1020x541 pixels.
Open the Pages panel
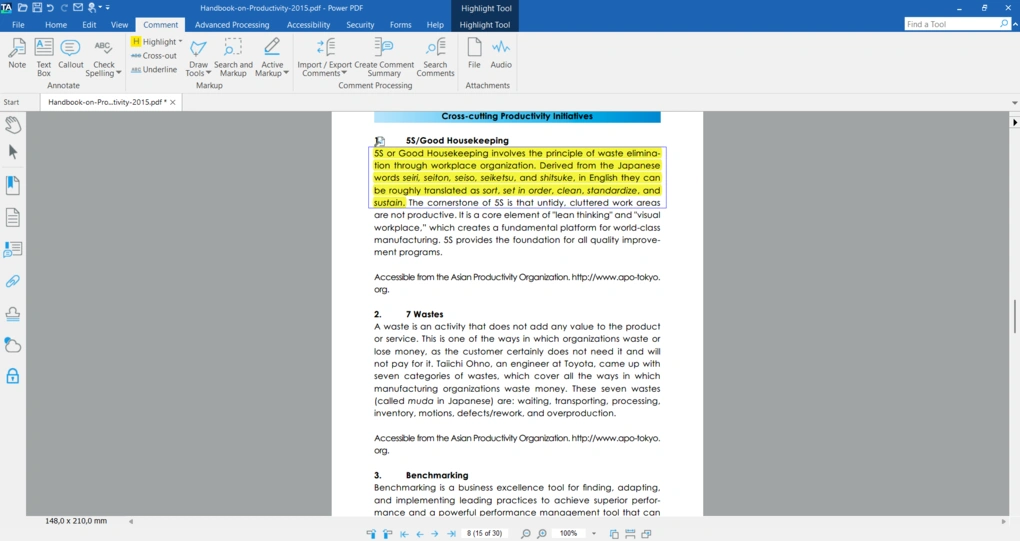12,217
